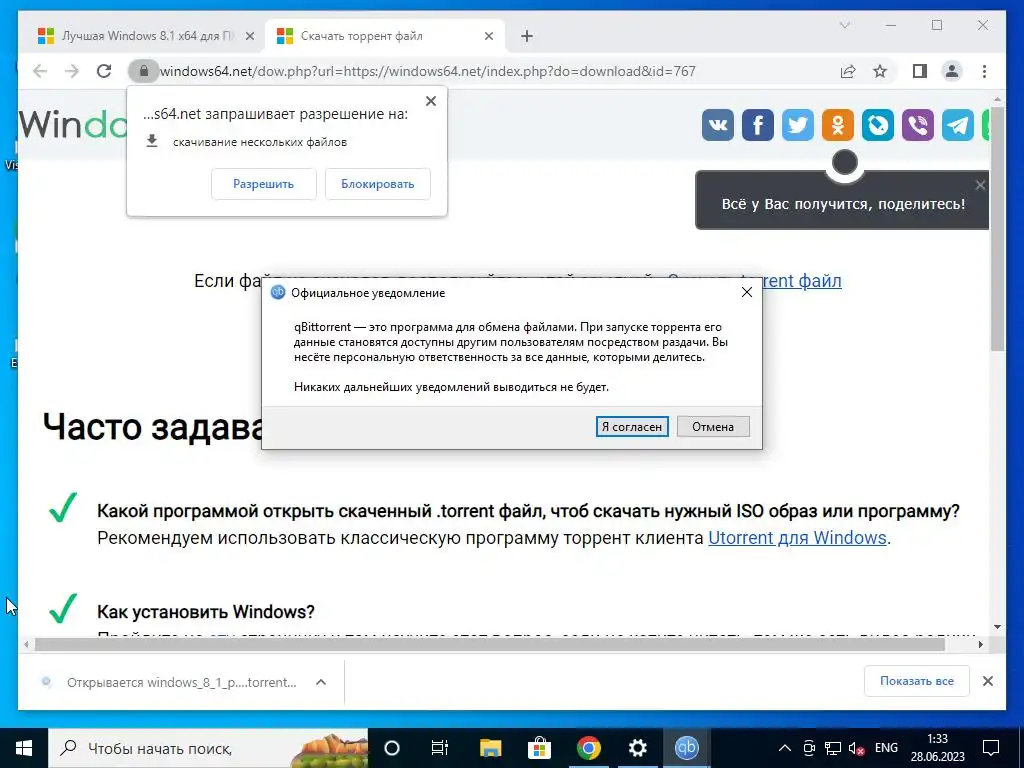
Task: Open the notification center icon
Action: pos(991,748)
